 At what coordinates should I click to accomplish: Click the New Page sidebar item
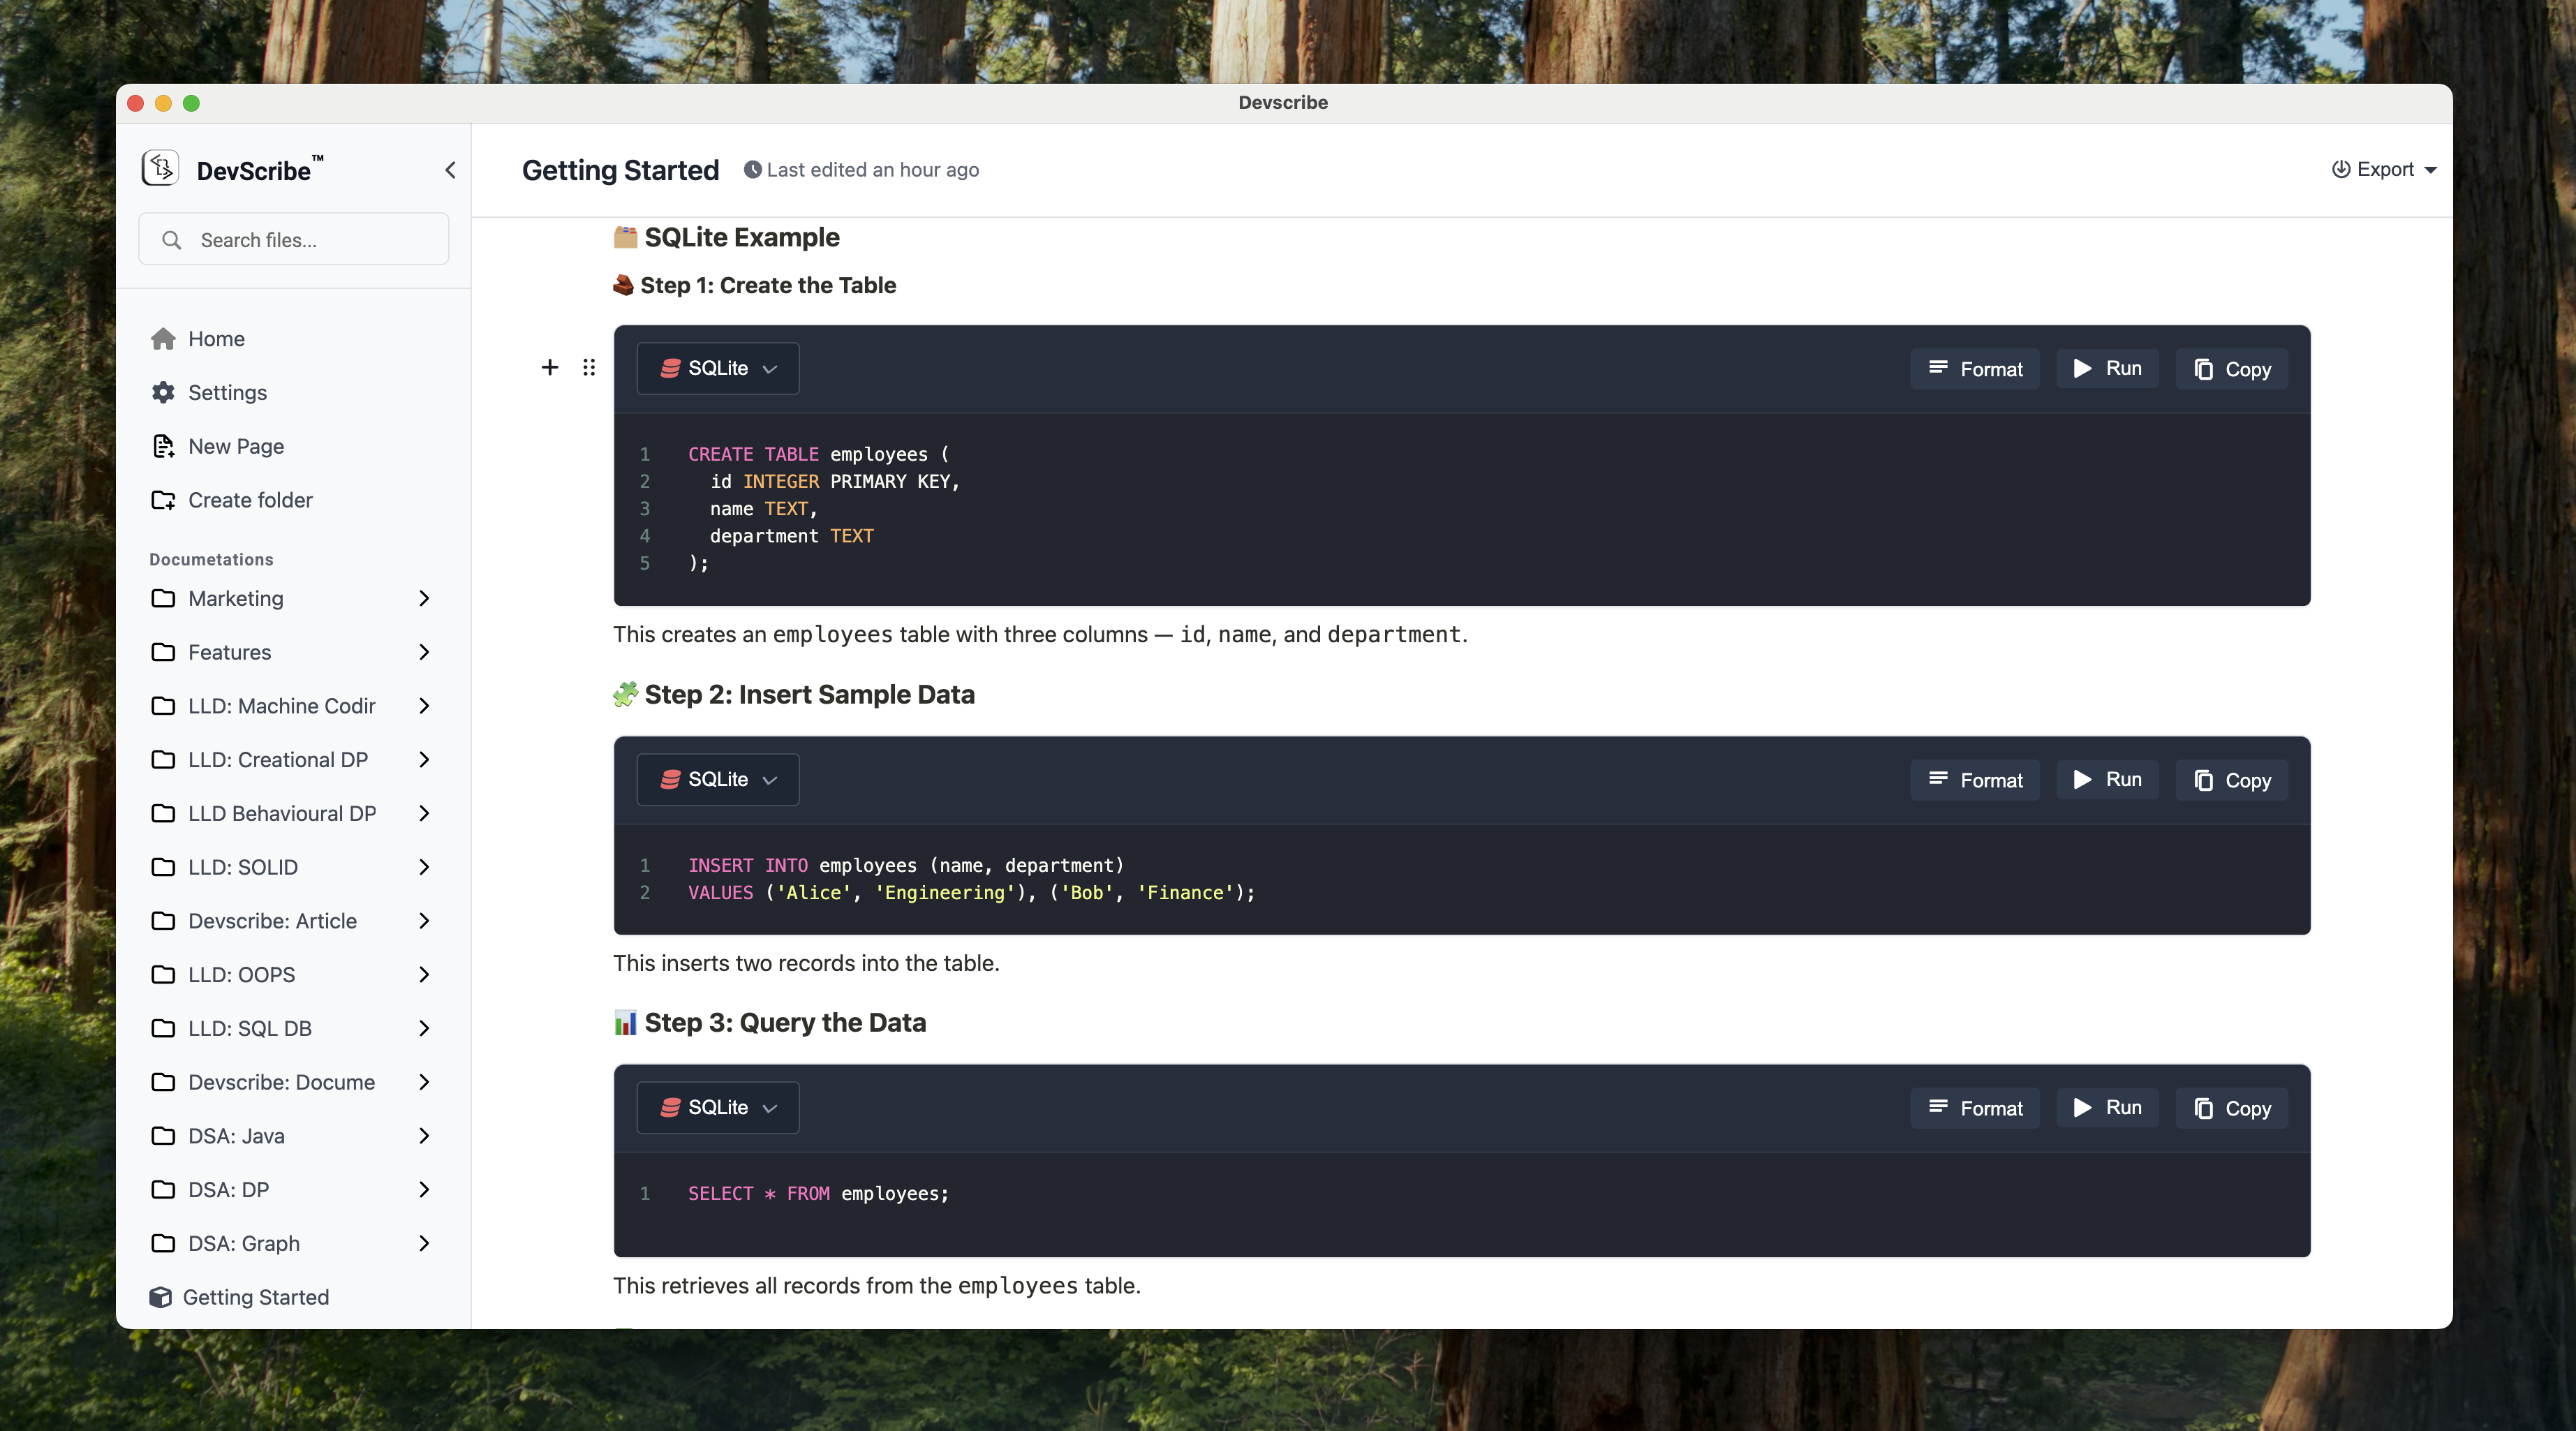(235, 446)
